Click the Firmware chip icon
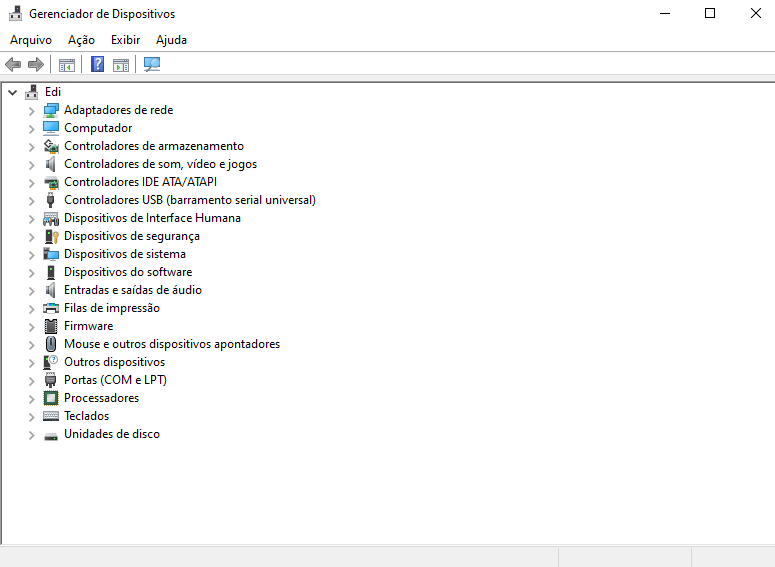This screenshot has width=775, height=567. pos(51,326)
